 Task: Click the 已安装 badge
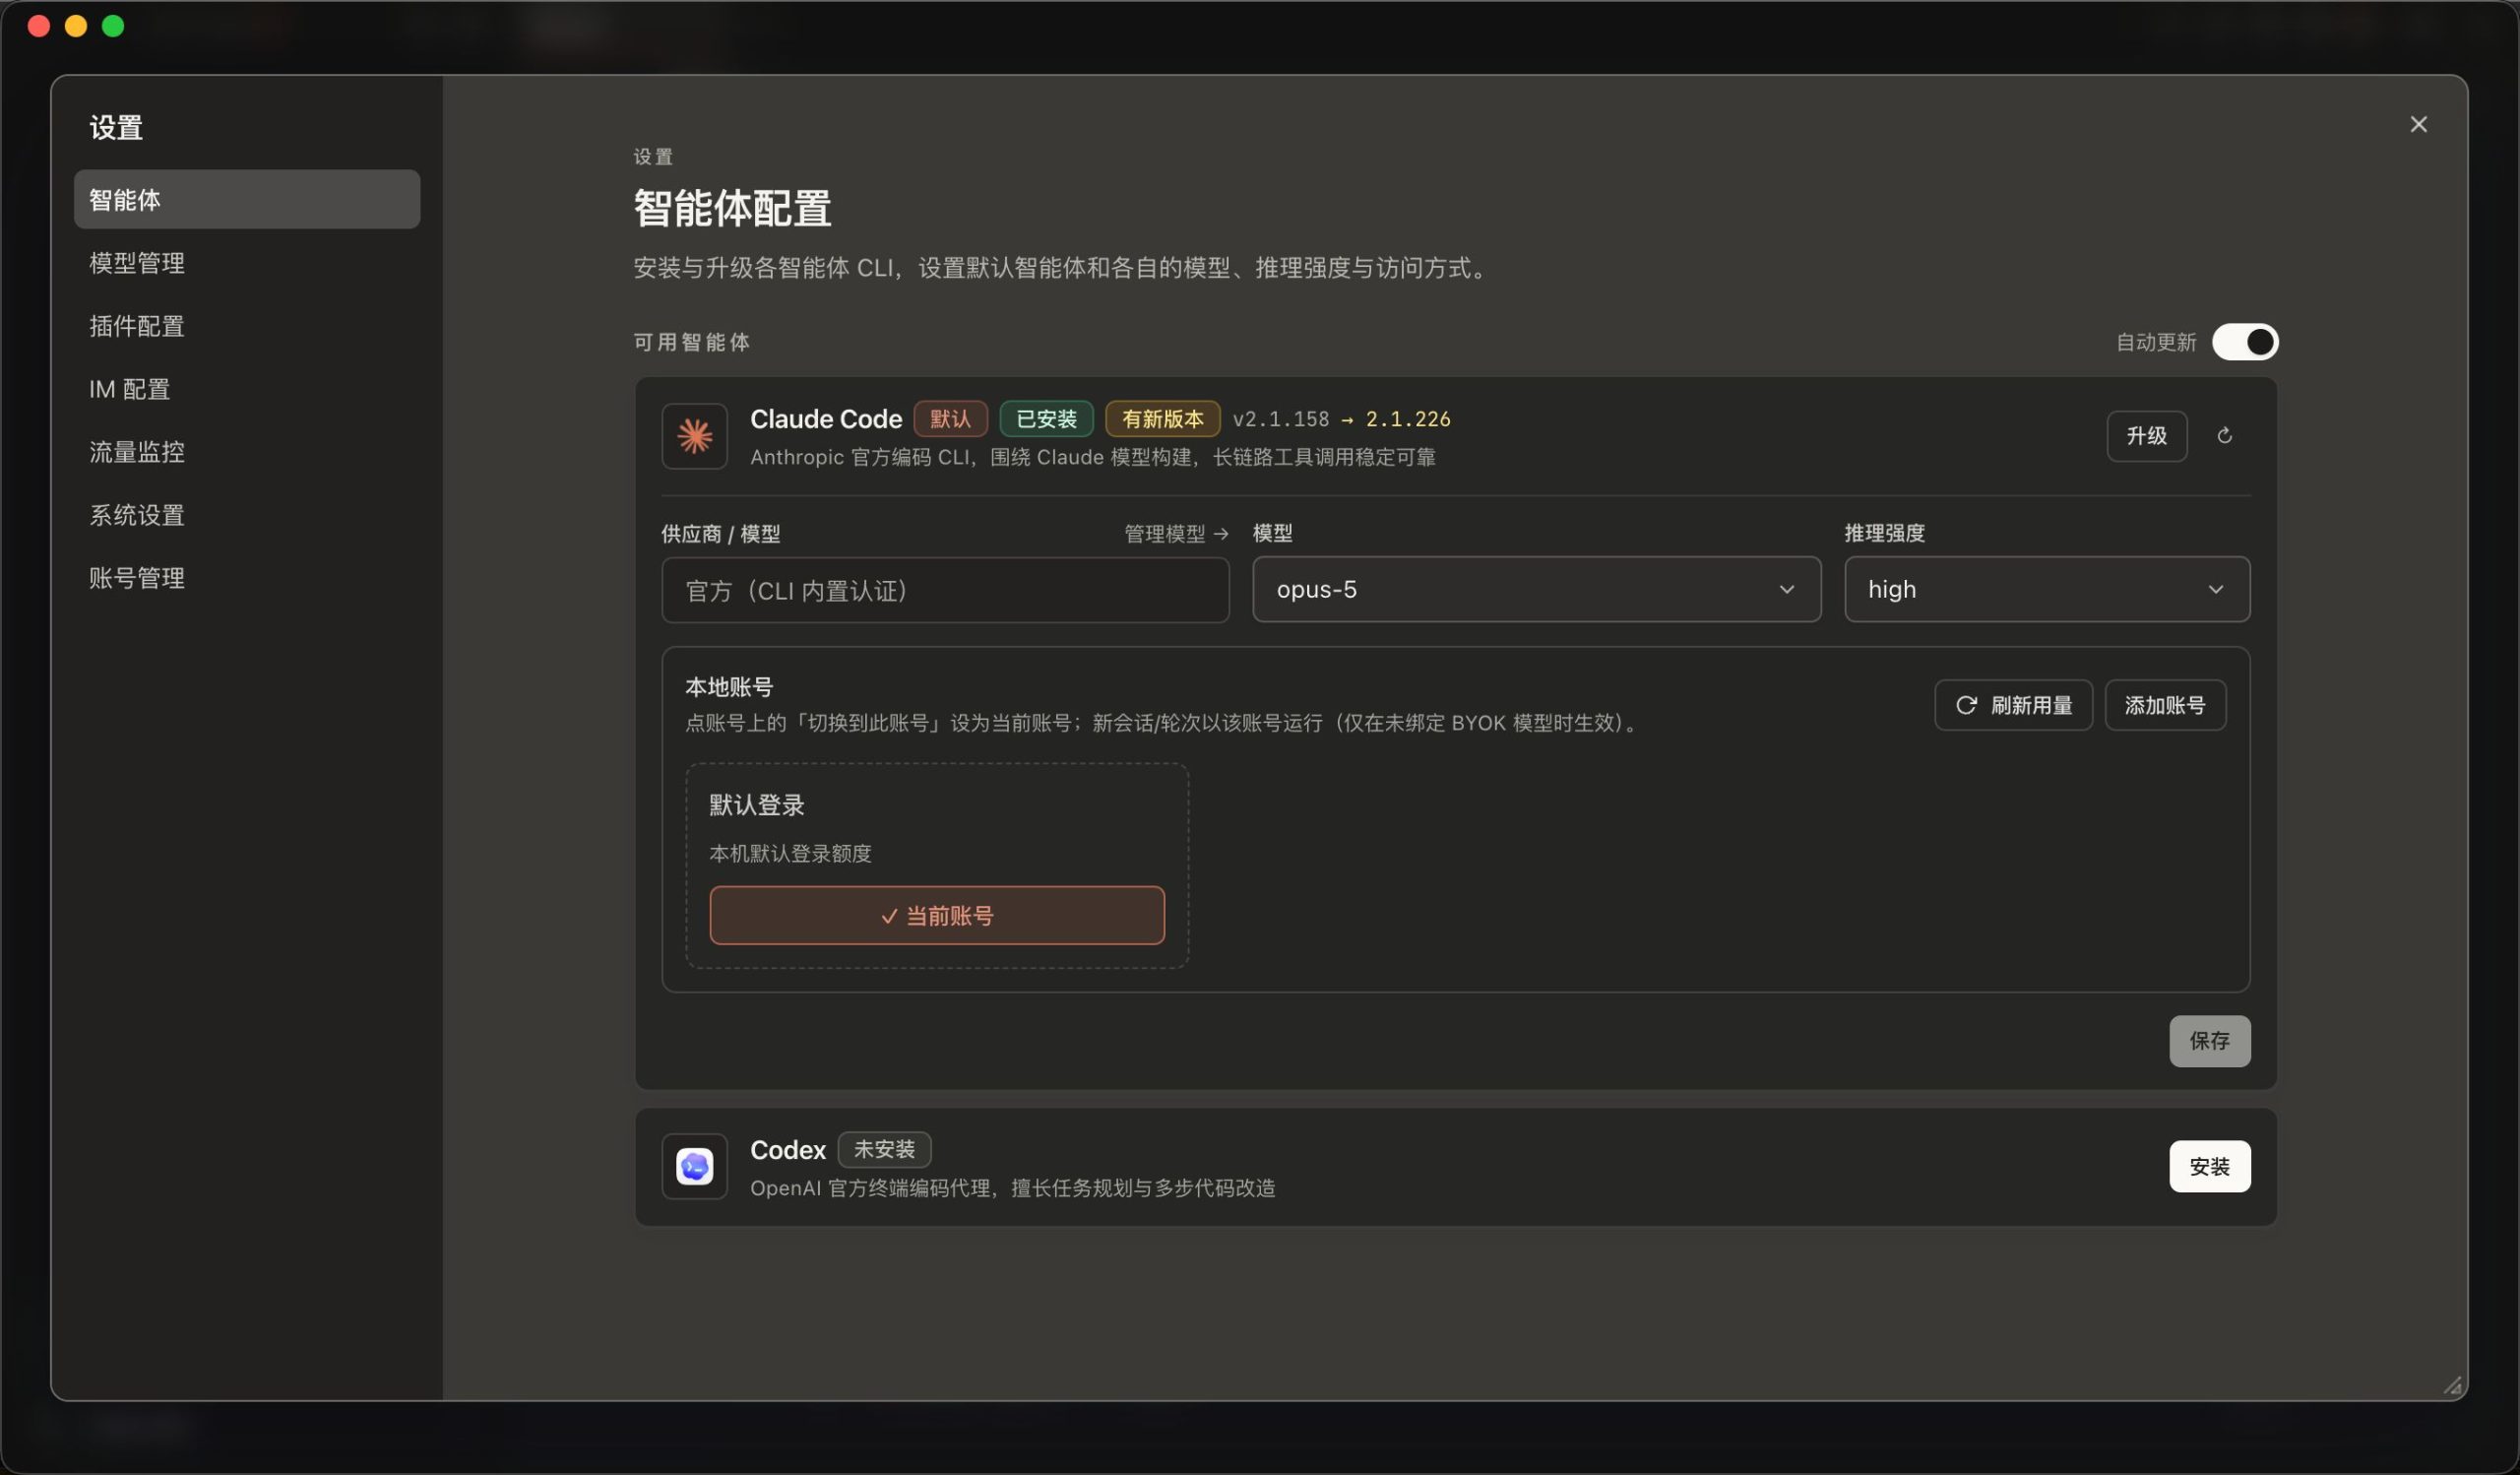coord(1046,419)
